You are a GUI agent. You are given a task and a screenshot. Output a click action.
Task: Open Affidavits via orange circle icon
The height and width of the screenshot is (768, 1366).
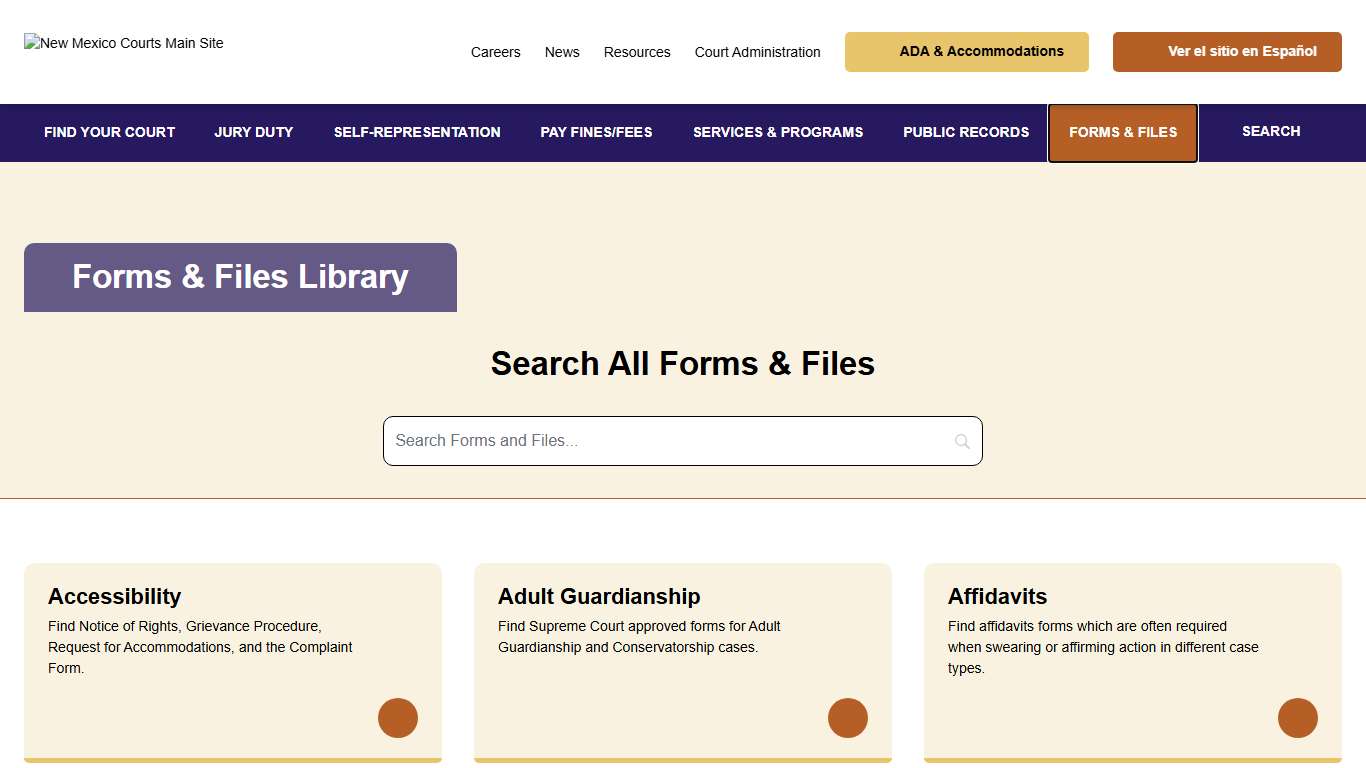(1298, 718)
